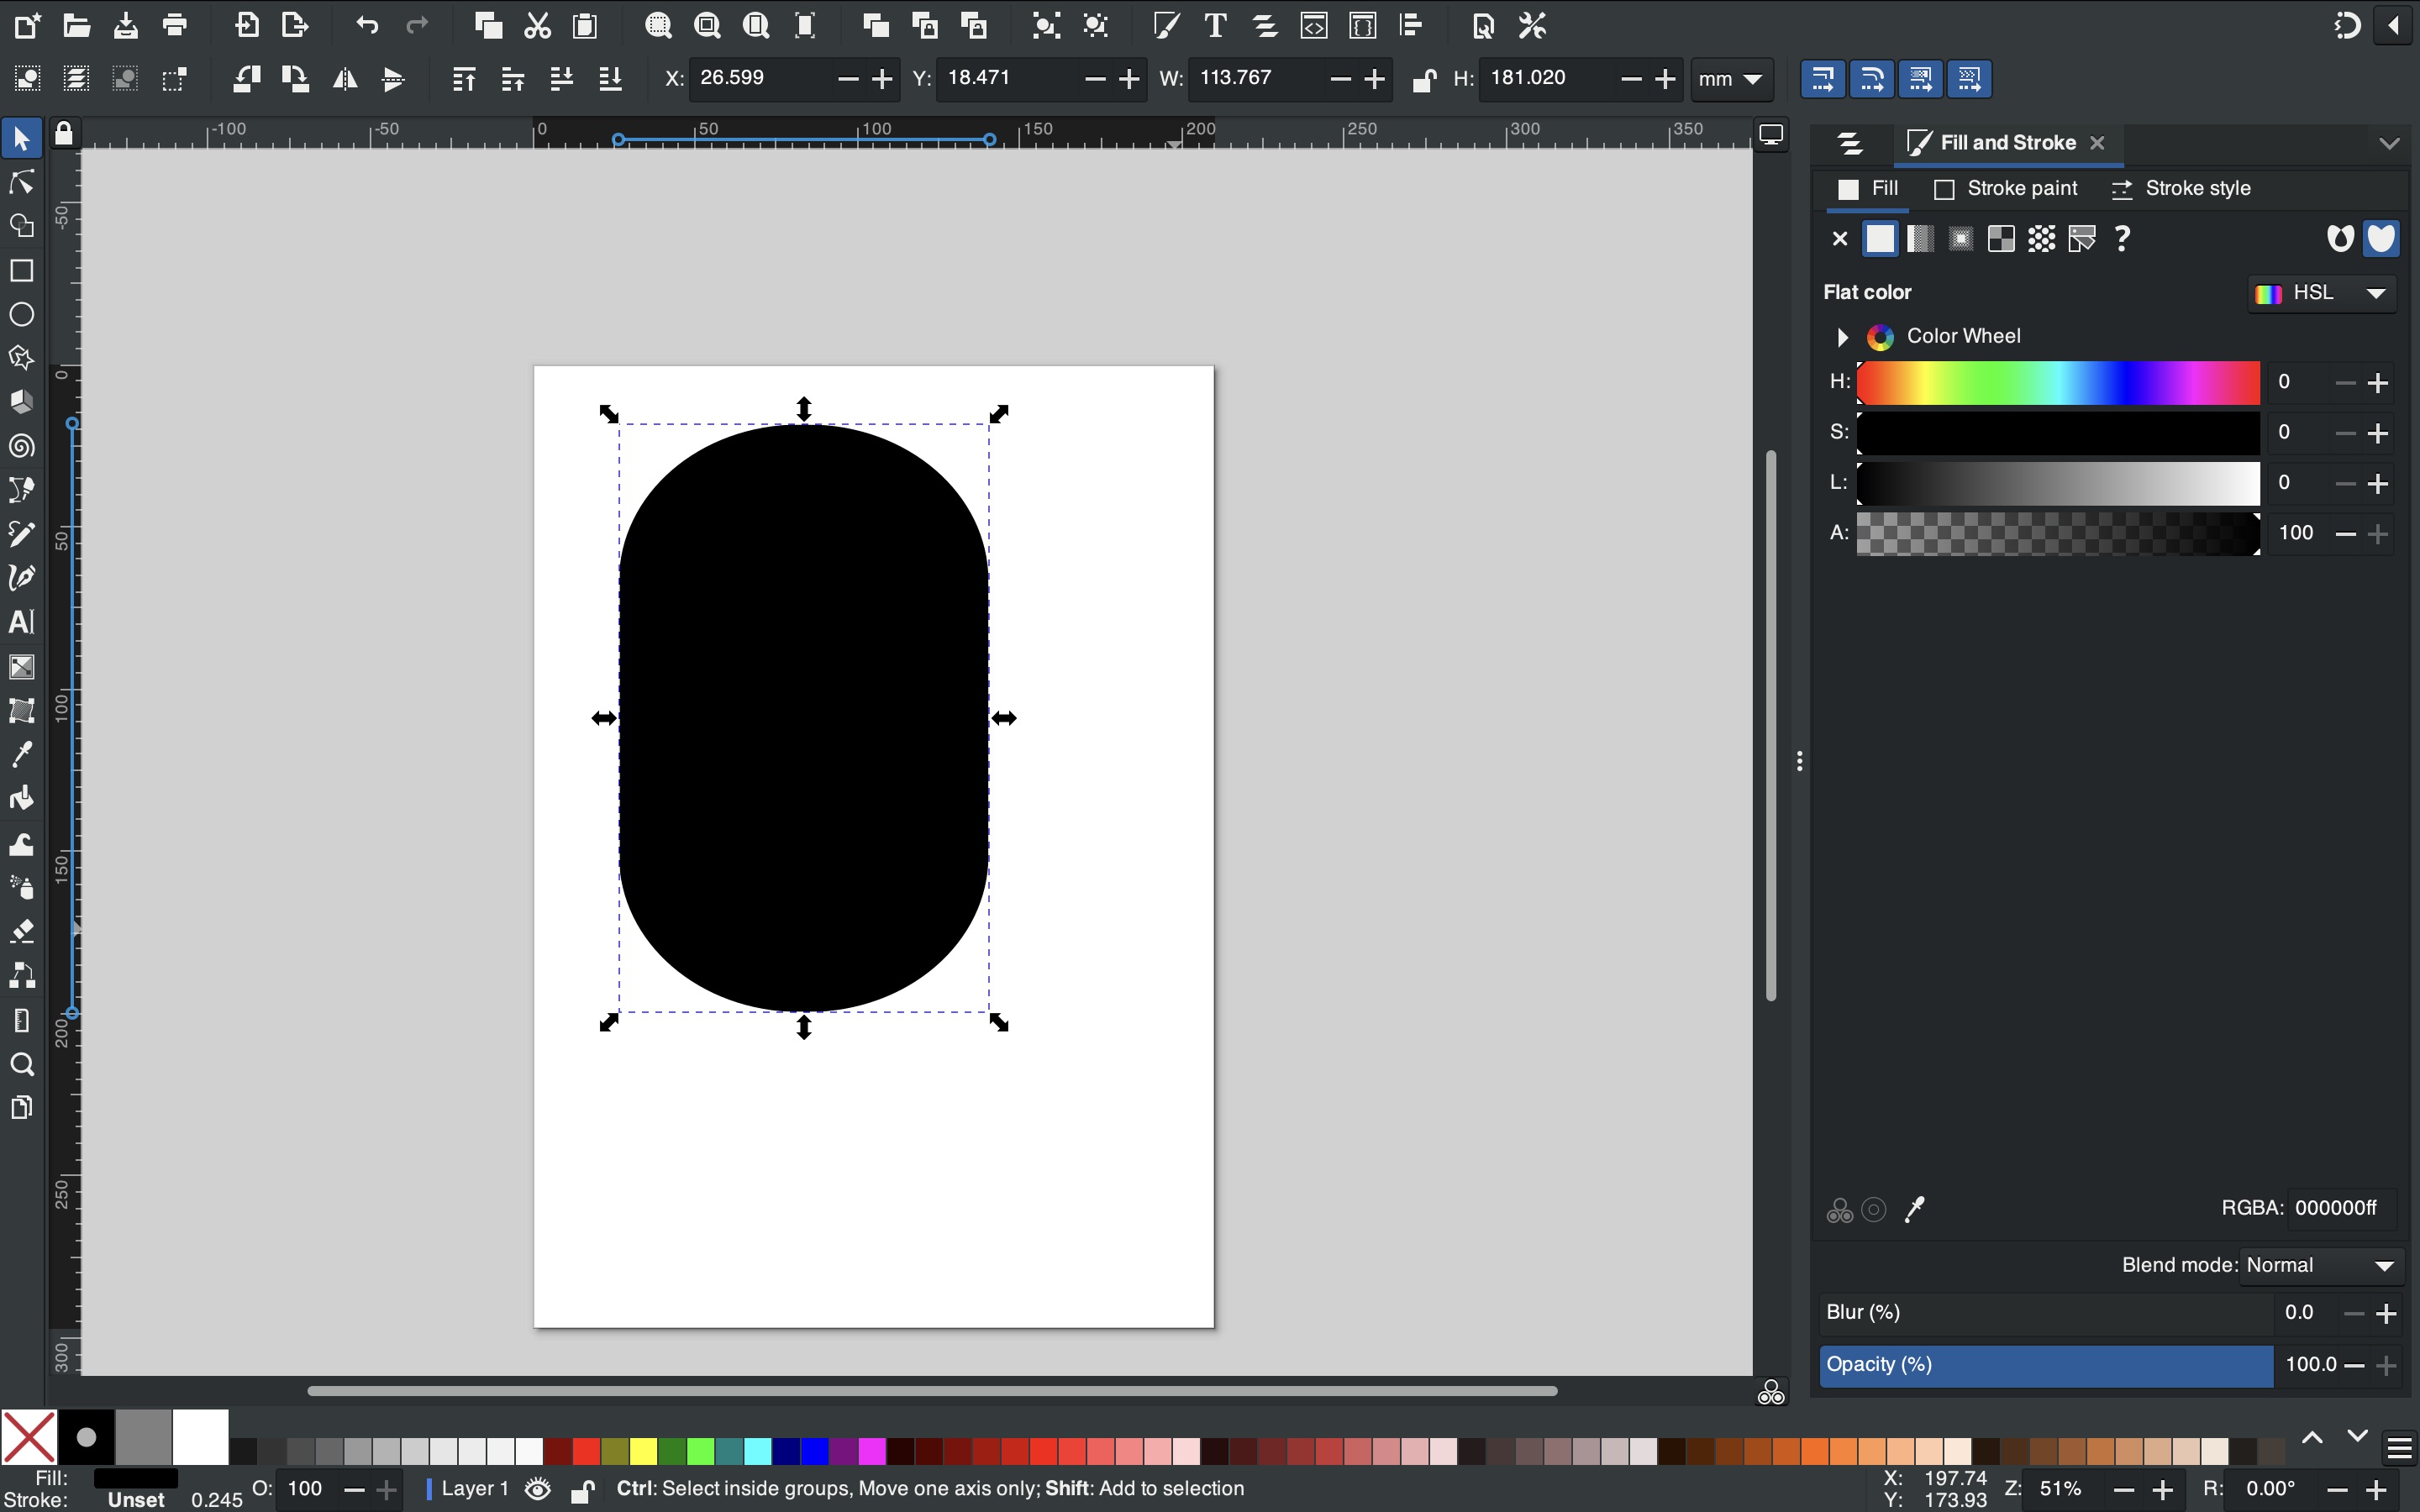Image resolution: width=2420 pixels, height=1512 pixels.
Task: Toggle move gradients with objects
Action: [1921, 79]
